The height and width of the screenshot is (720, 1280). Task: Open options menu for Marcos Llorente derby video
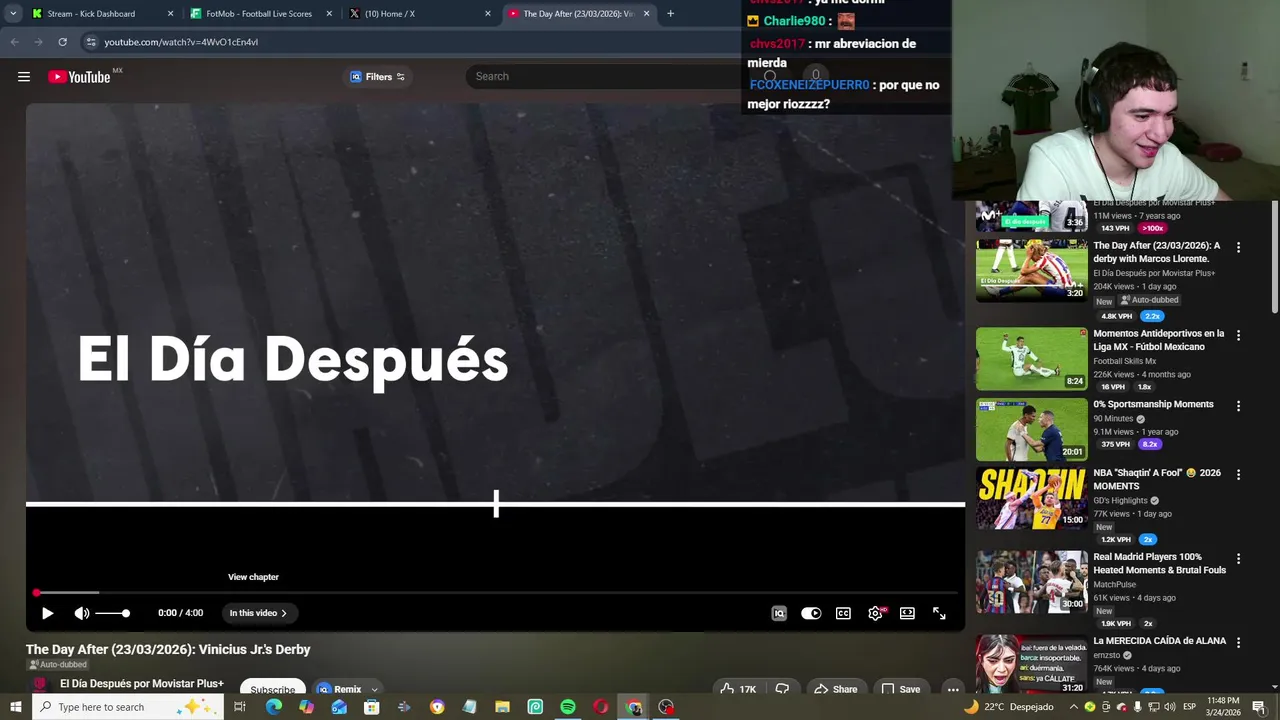1238,247
